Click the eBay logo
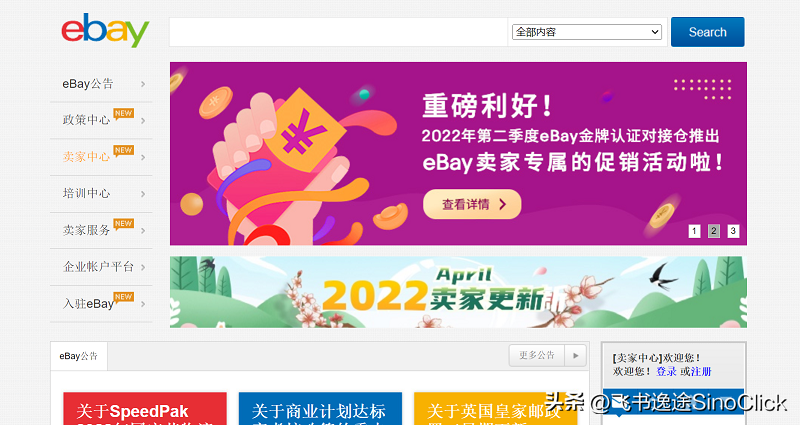The image size is (800, 425). 105,31
